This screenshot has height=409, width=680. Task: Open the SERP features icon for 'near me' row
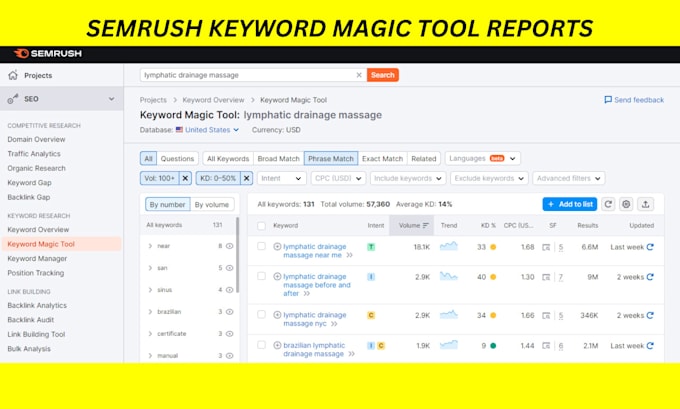(x=546, y=247)
